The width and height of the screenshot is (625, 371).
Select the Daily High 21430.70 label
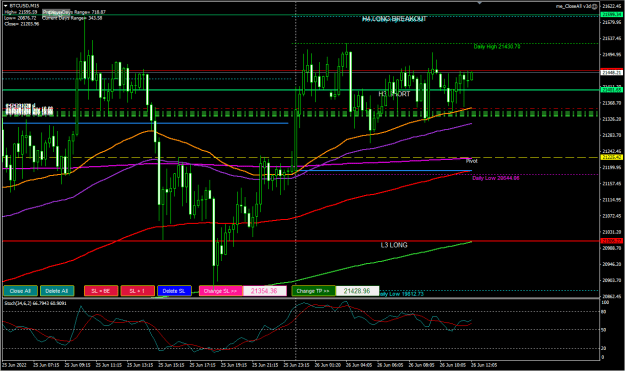497,47
